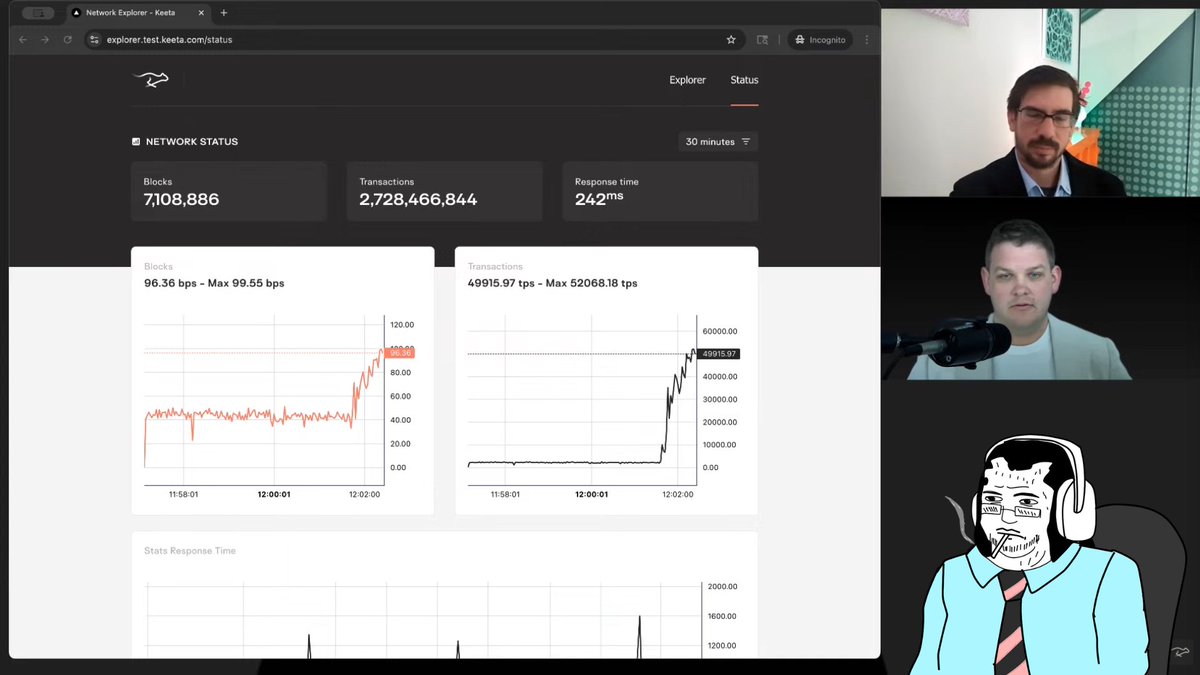The width and height of the screenshot is (1200, 675).
Task: Close the Network Explorer - Keeta tab
Action: (203, 13)
